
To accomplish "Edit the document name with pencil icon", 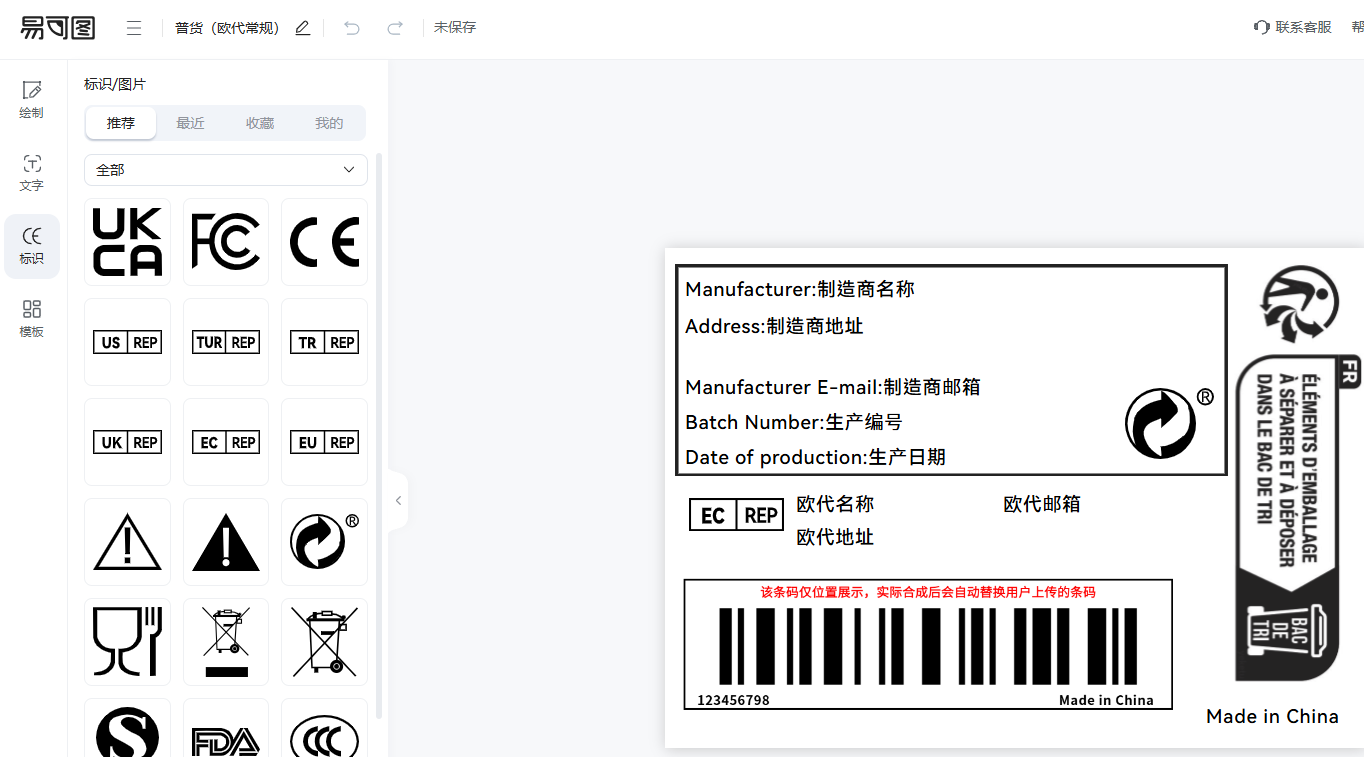I will (x=303, y=28).
